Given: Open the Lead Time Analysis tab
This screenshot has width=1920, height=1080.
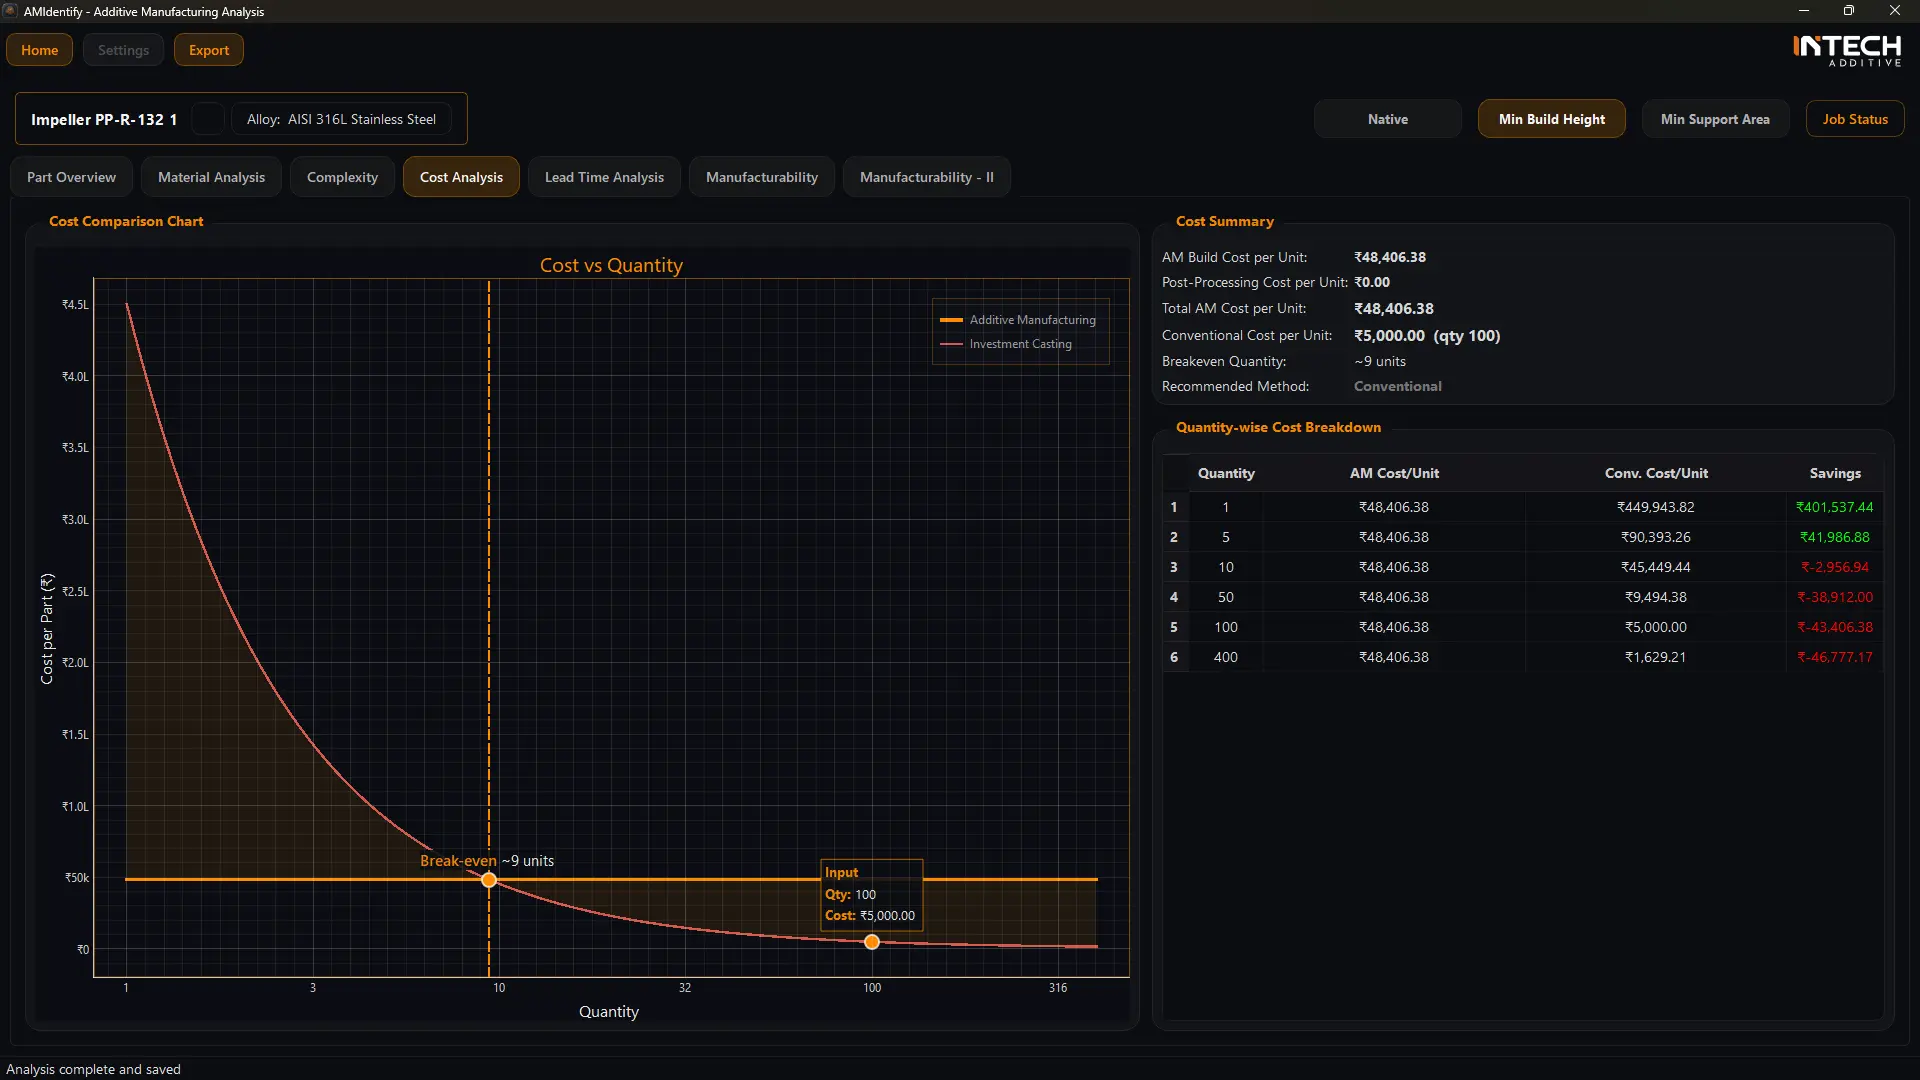Looking at the screenshot, I should [x=604, y=177].
